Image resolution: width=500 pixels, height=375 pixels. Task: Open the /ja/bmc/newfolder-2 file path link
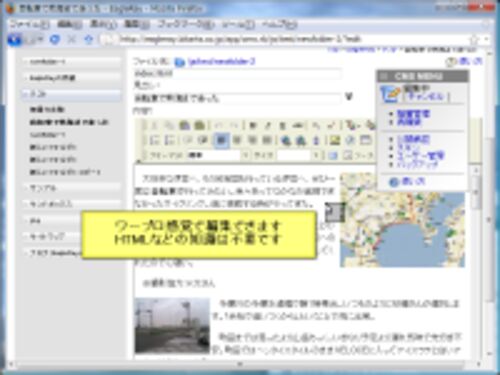[221, 62]
